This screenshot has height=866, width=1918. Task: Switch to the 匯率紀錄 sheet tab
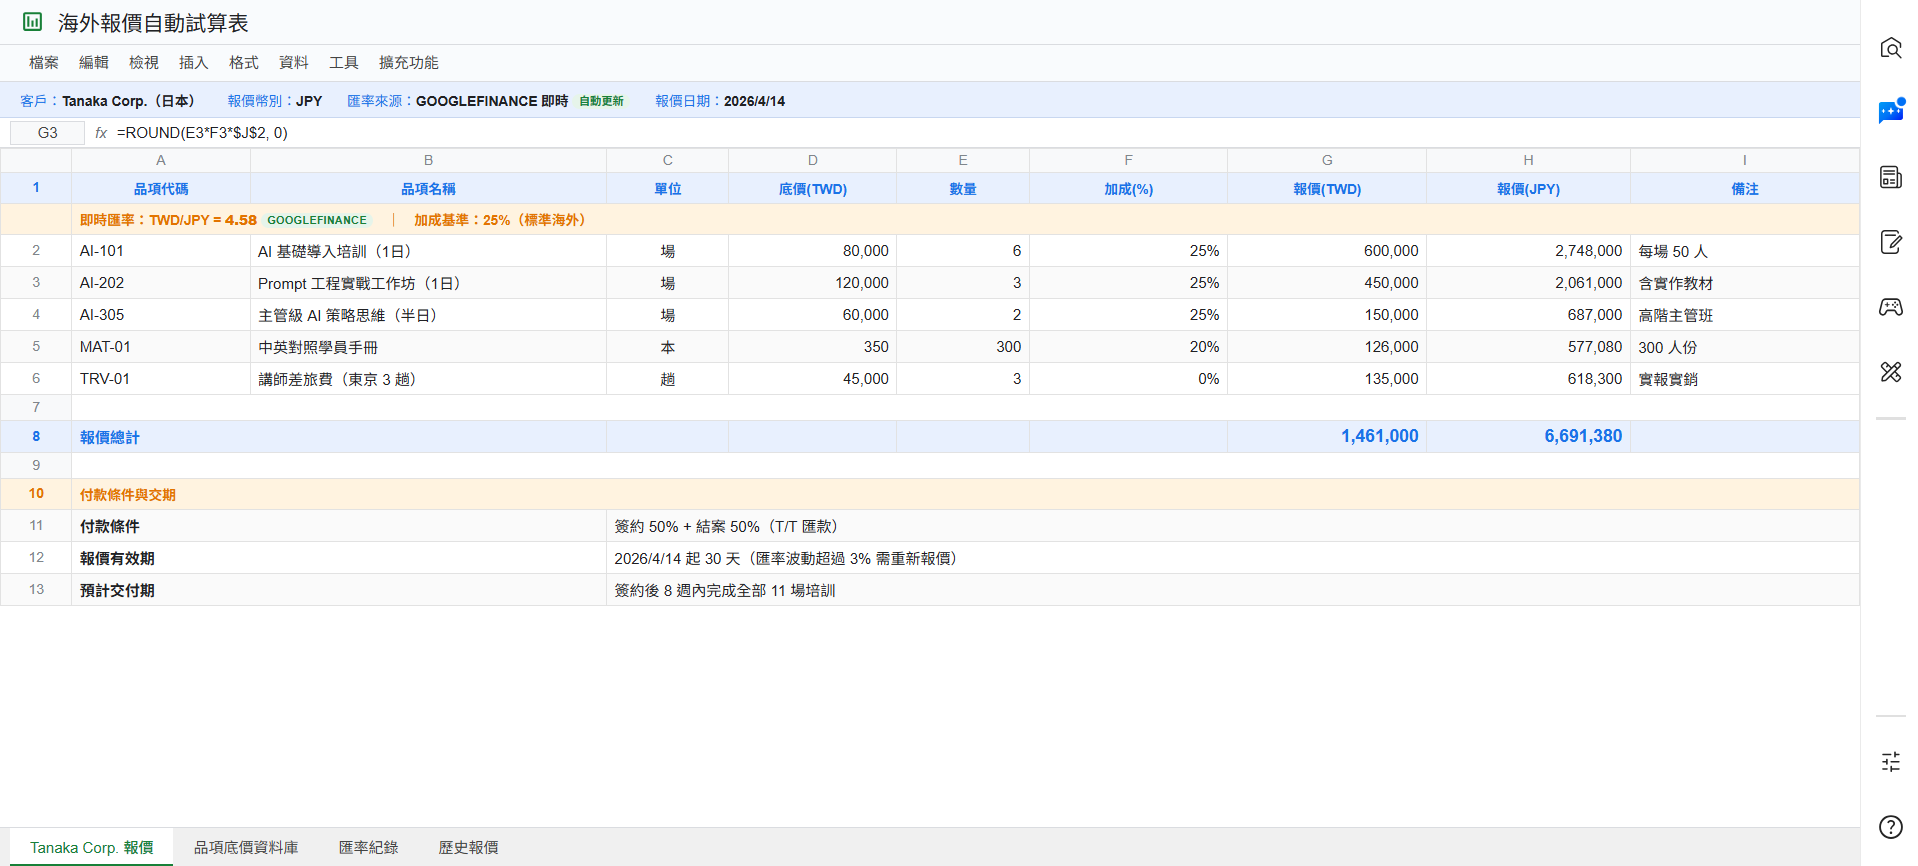tap(369, 847)
